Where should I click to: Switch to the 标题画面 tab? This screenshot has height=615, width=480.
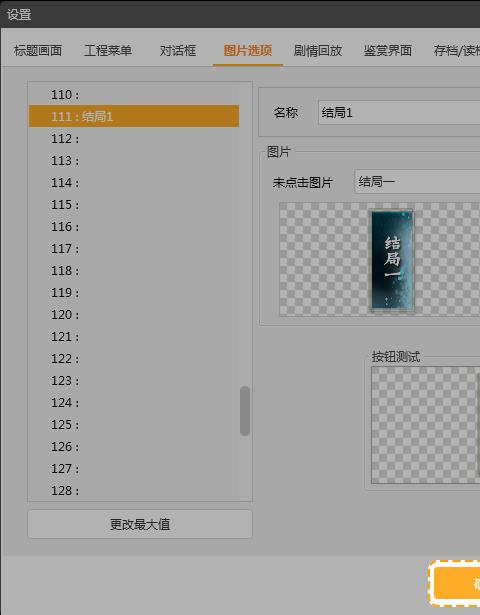click(38, 51)
